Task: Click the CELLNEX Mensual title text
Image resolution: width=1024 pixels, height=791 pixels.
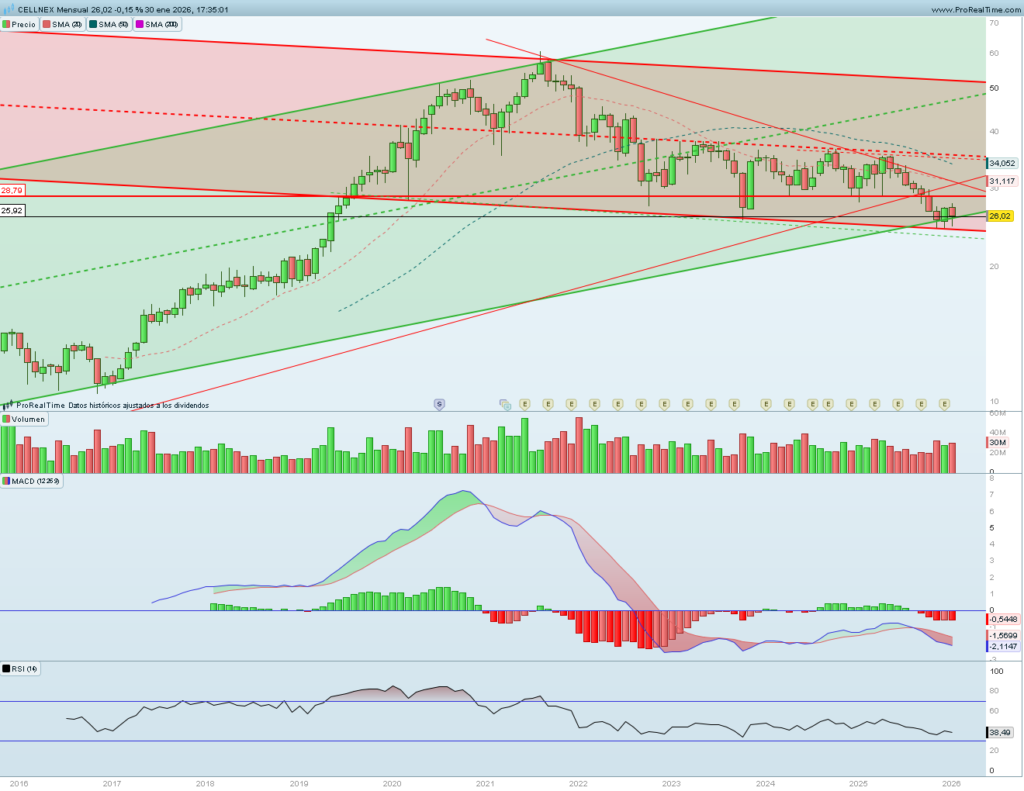Action: click(53, 10)
